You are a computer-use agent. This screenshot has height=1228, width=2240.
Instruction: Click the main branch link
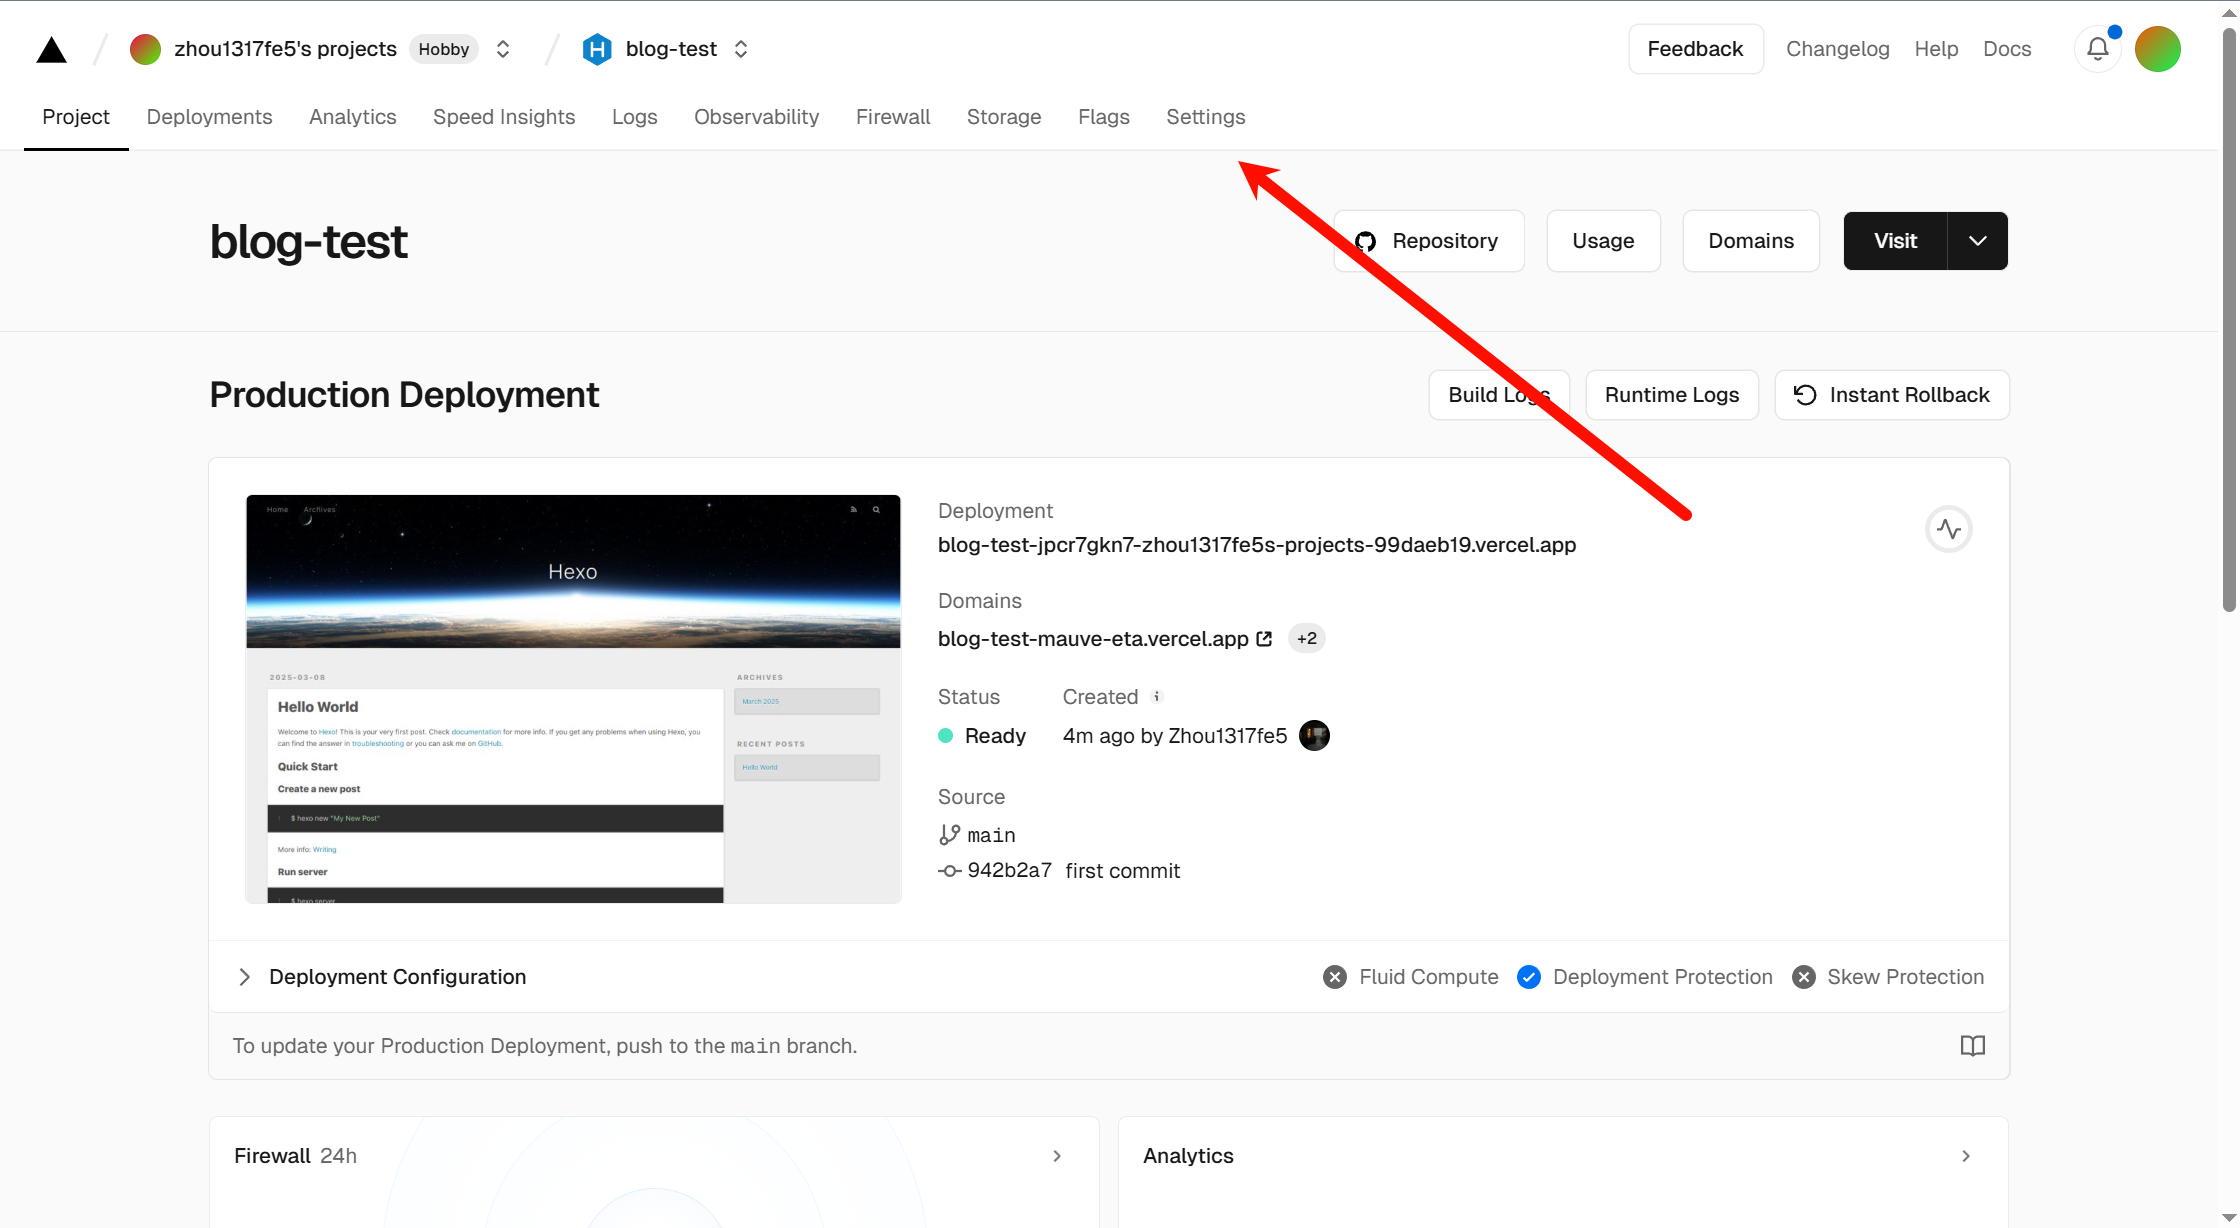click(991, 835)
